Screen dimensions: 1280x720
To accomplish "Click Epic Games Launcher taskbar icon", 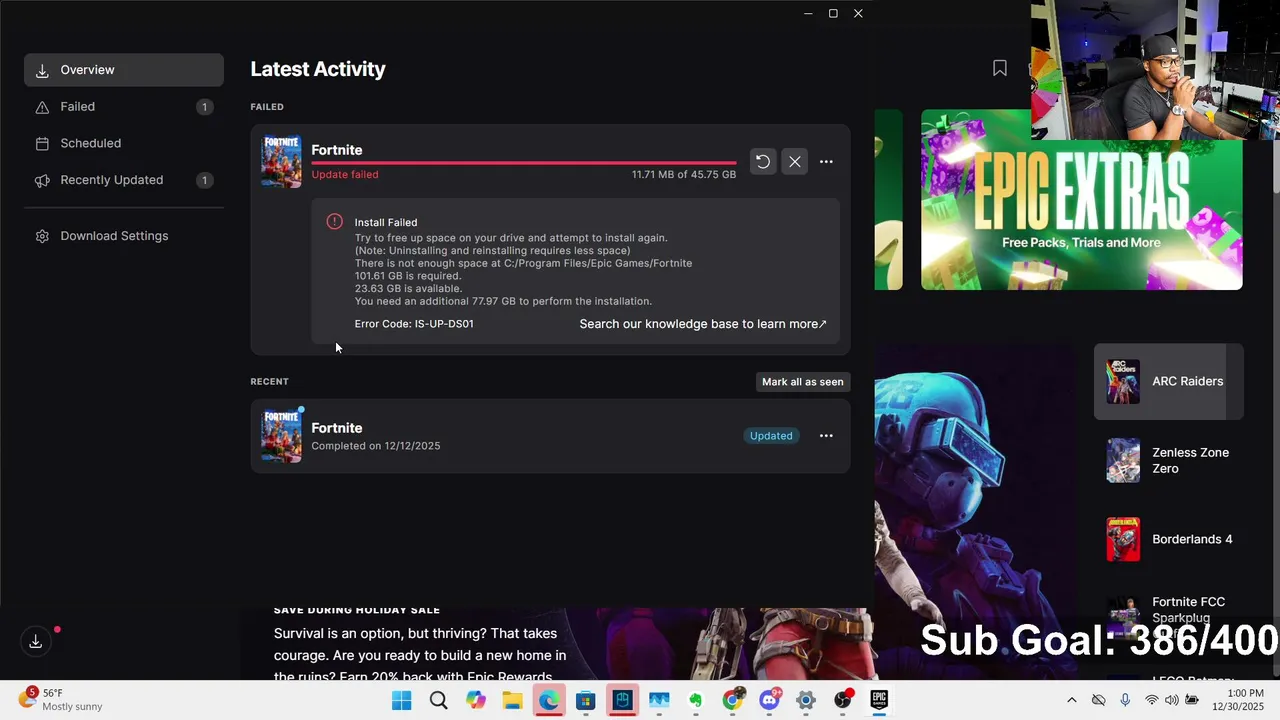I will coord(880,700).
